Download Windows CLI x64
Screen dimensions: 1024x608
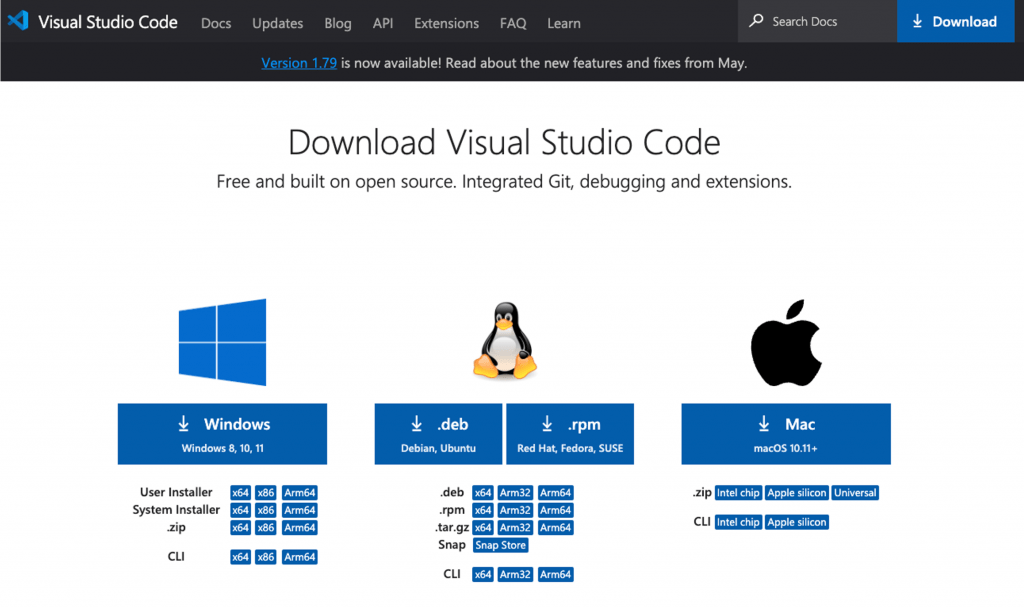point(240,557)
